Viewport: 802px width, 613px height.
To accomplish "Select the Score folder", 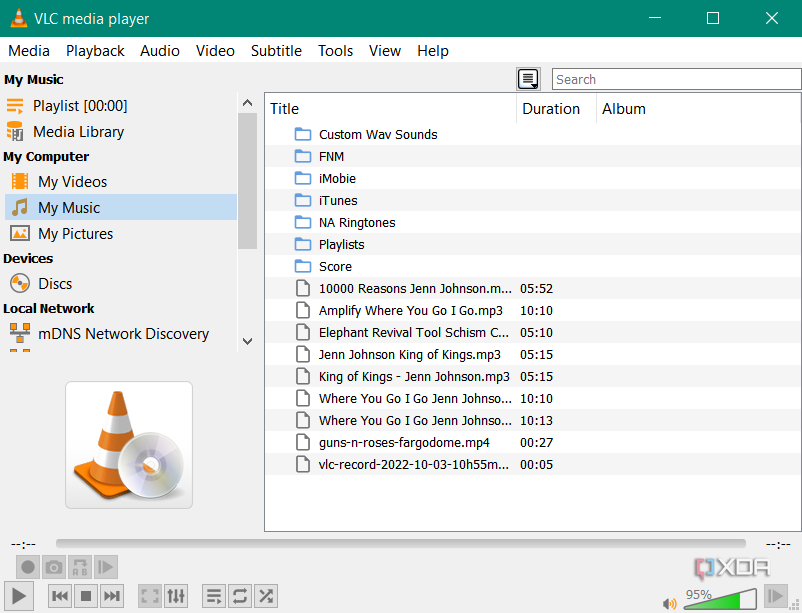I will (x=533, y=267).
